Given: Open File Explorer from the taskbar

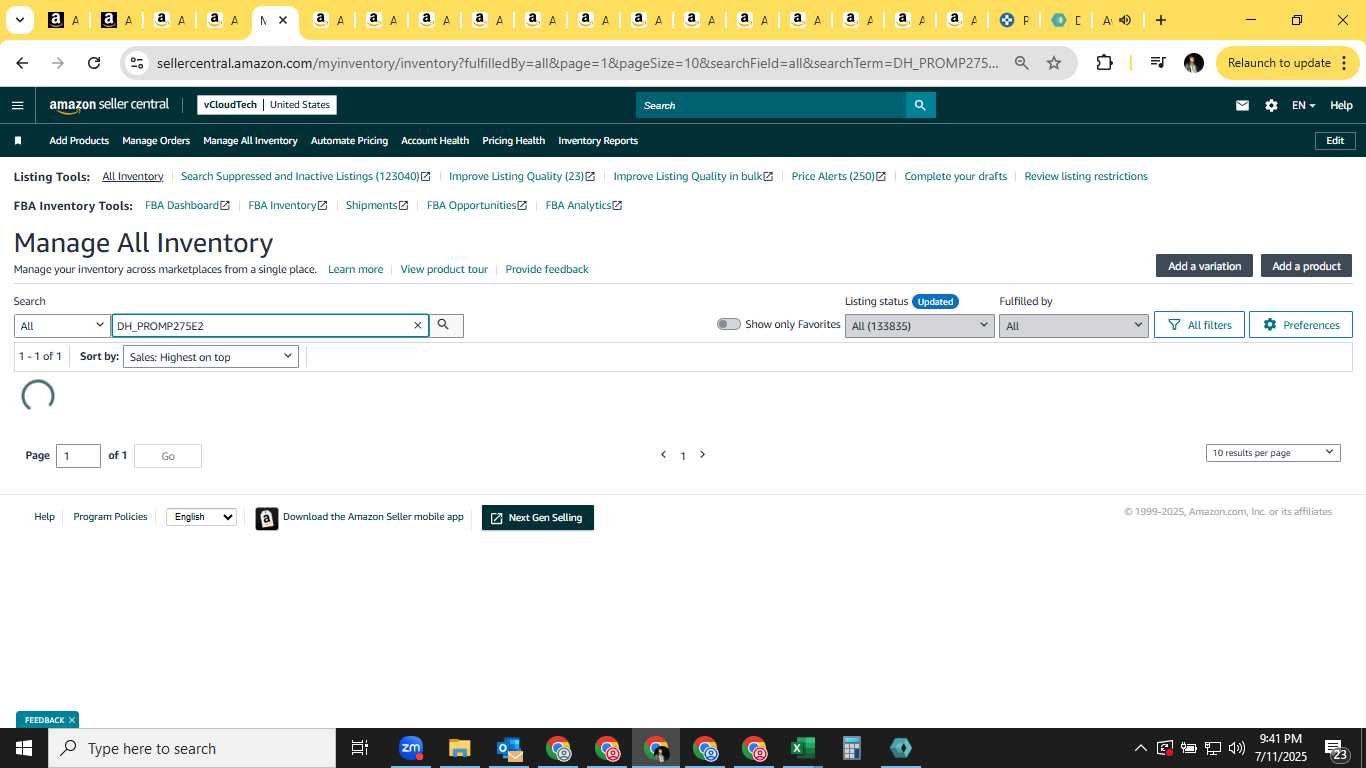Looking at the screenshot, I should (x=459, y=748).
